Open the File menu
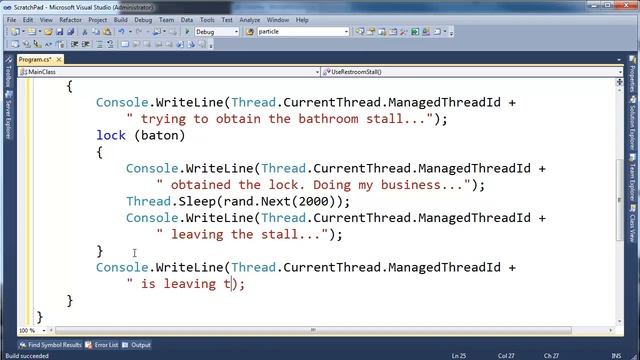This screenshot has height=360, width=640. point(11,20)
